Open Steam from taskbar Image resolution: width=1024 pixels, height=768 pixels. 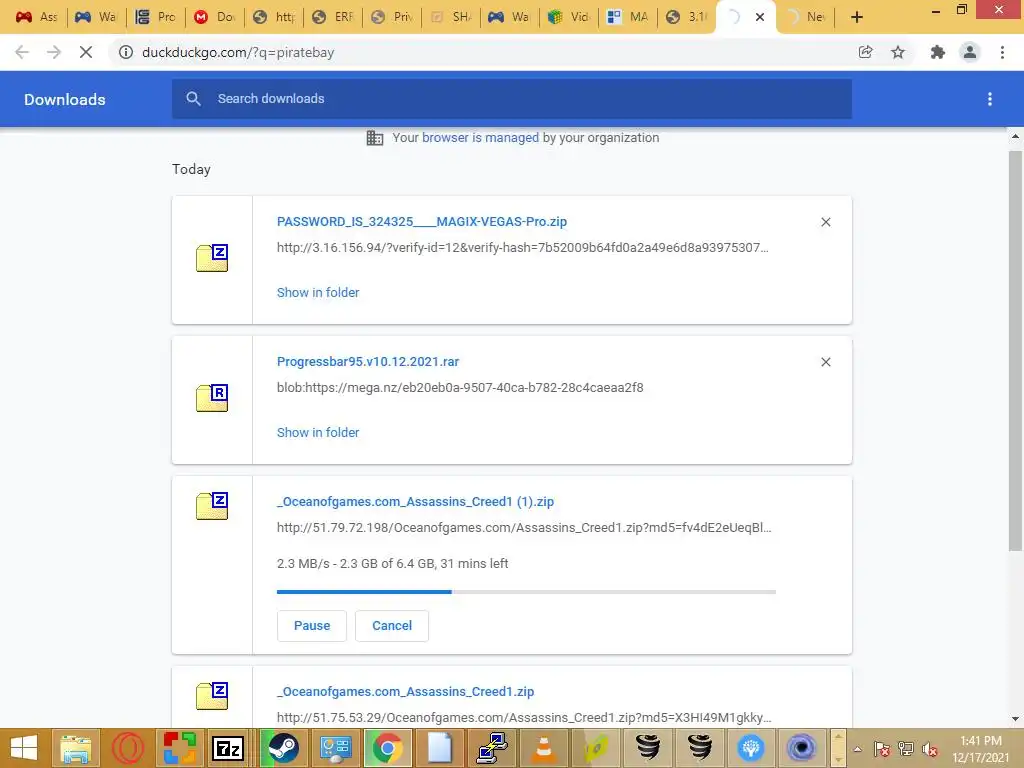click(x=283, y=748)
